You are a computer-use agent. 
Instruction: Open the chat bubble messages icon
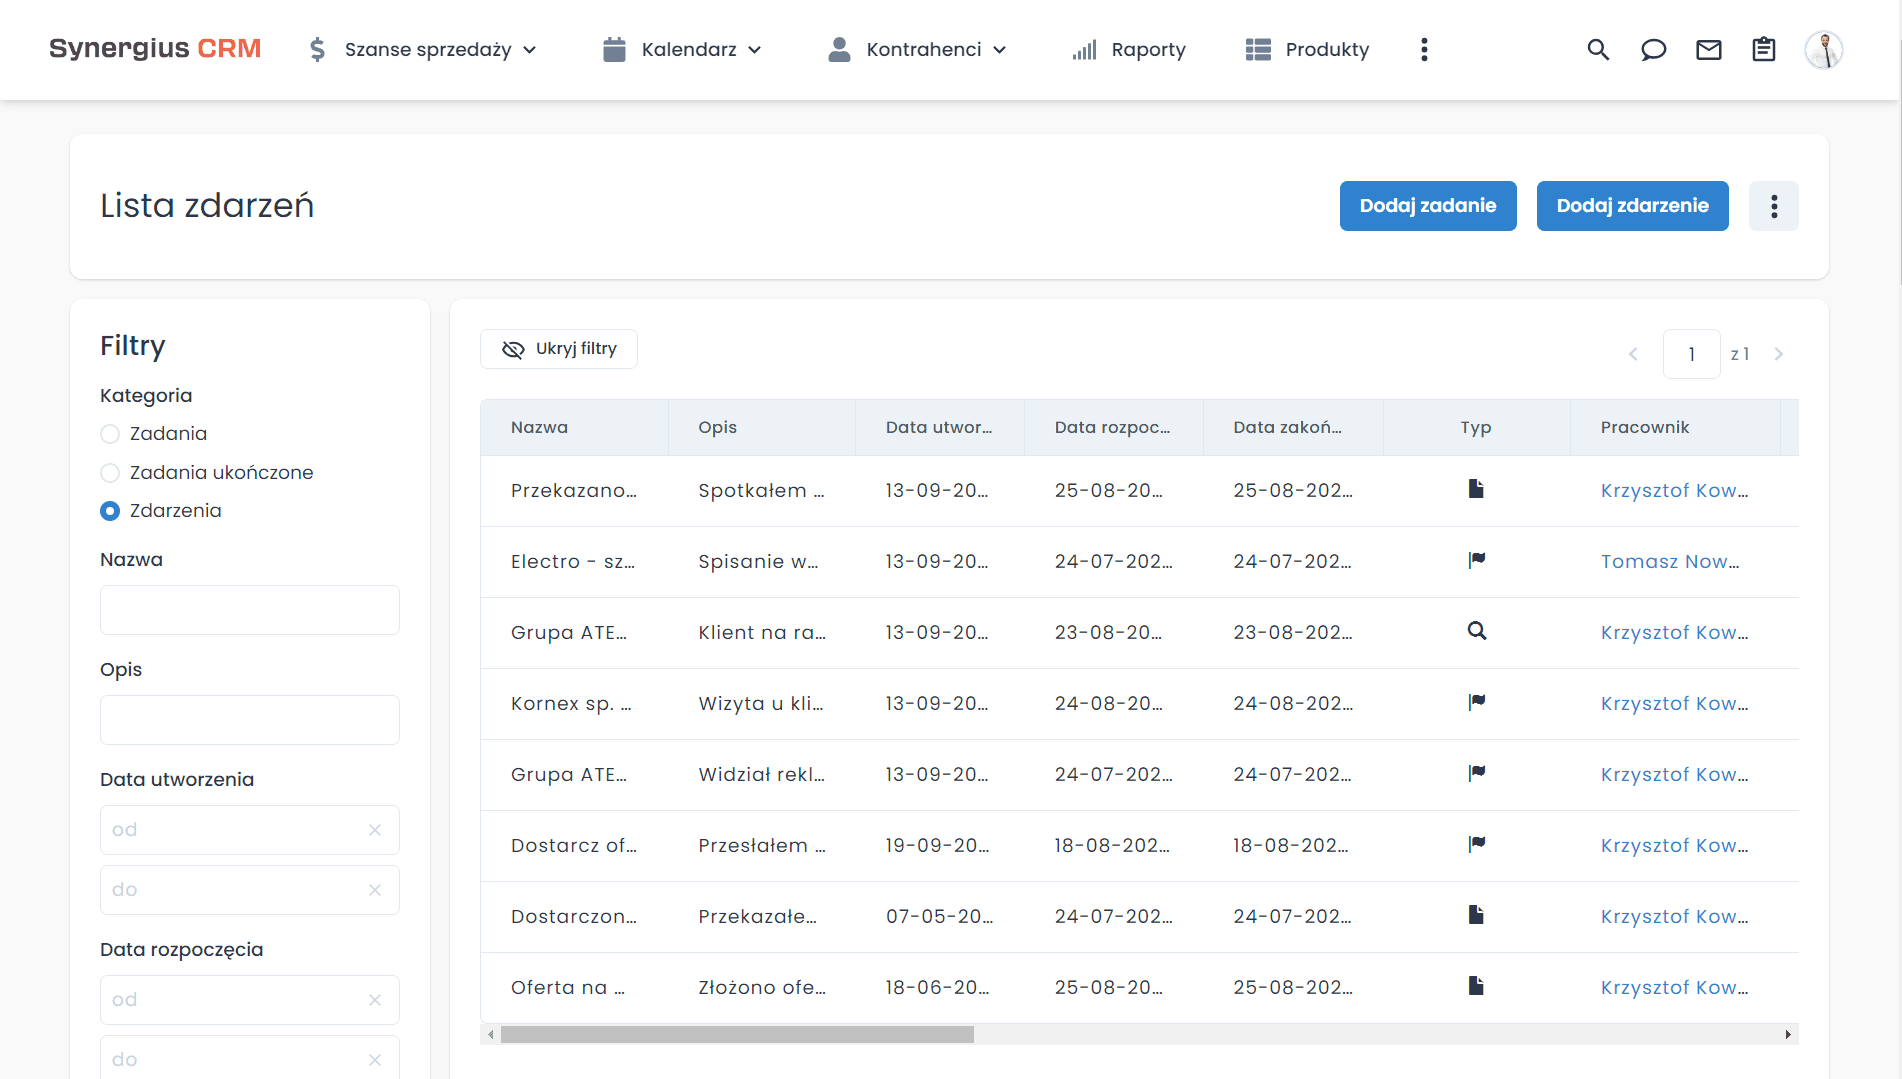click(x=1653, y=50)
